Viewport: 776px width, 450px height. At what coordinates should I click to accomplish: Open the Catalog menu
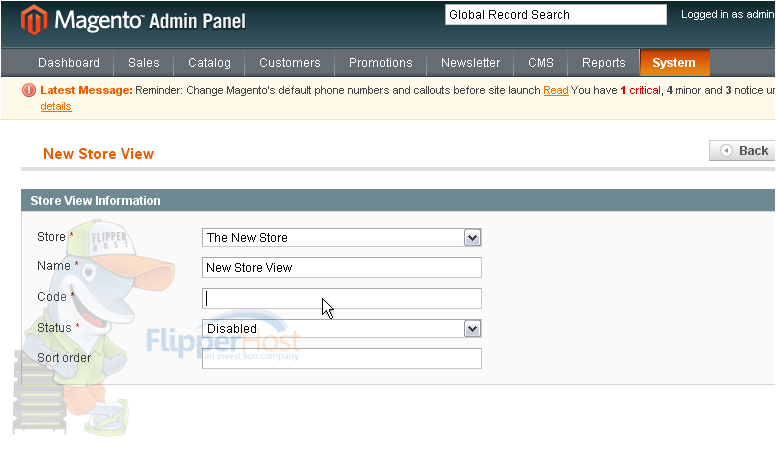pyautogui.click(x=209, y=63)
